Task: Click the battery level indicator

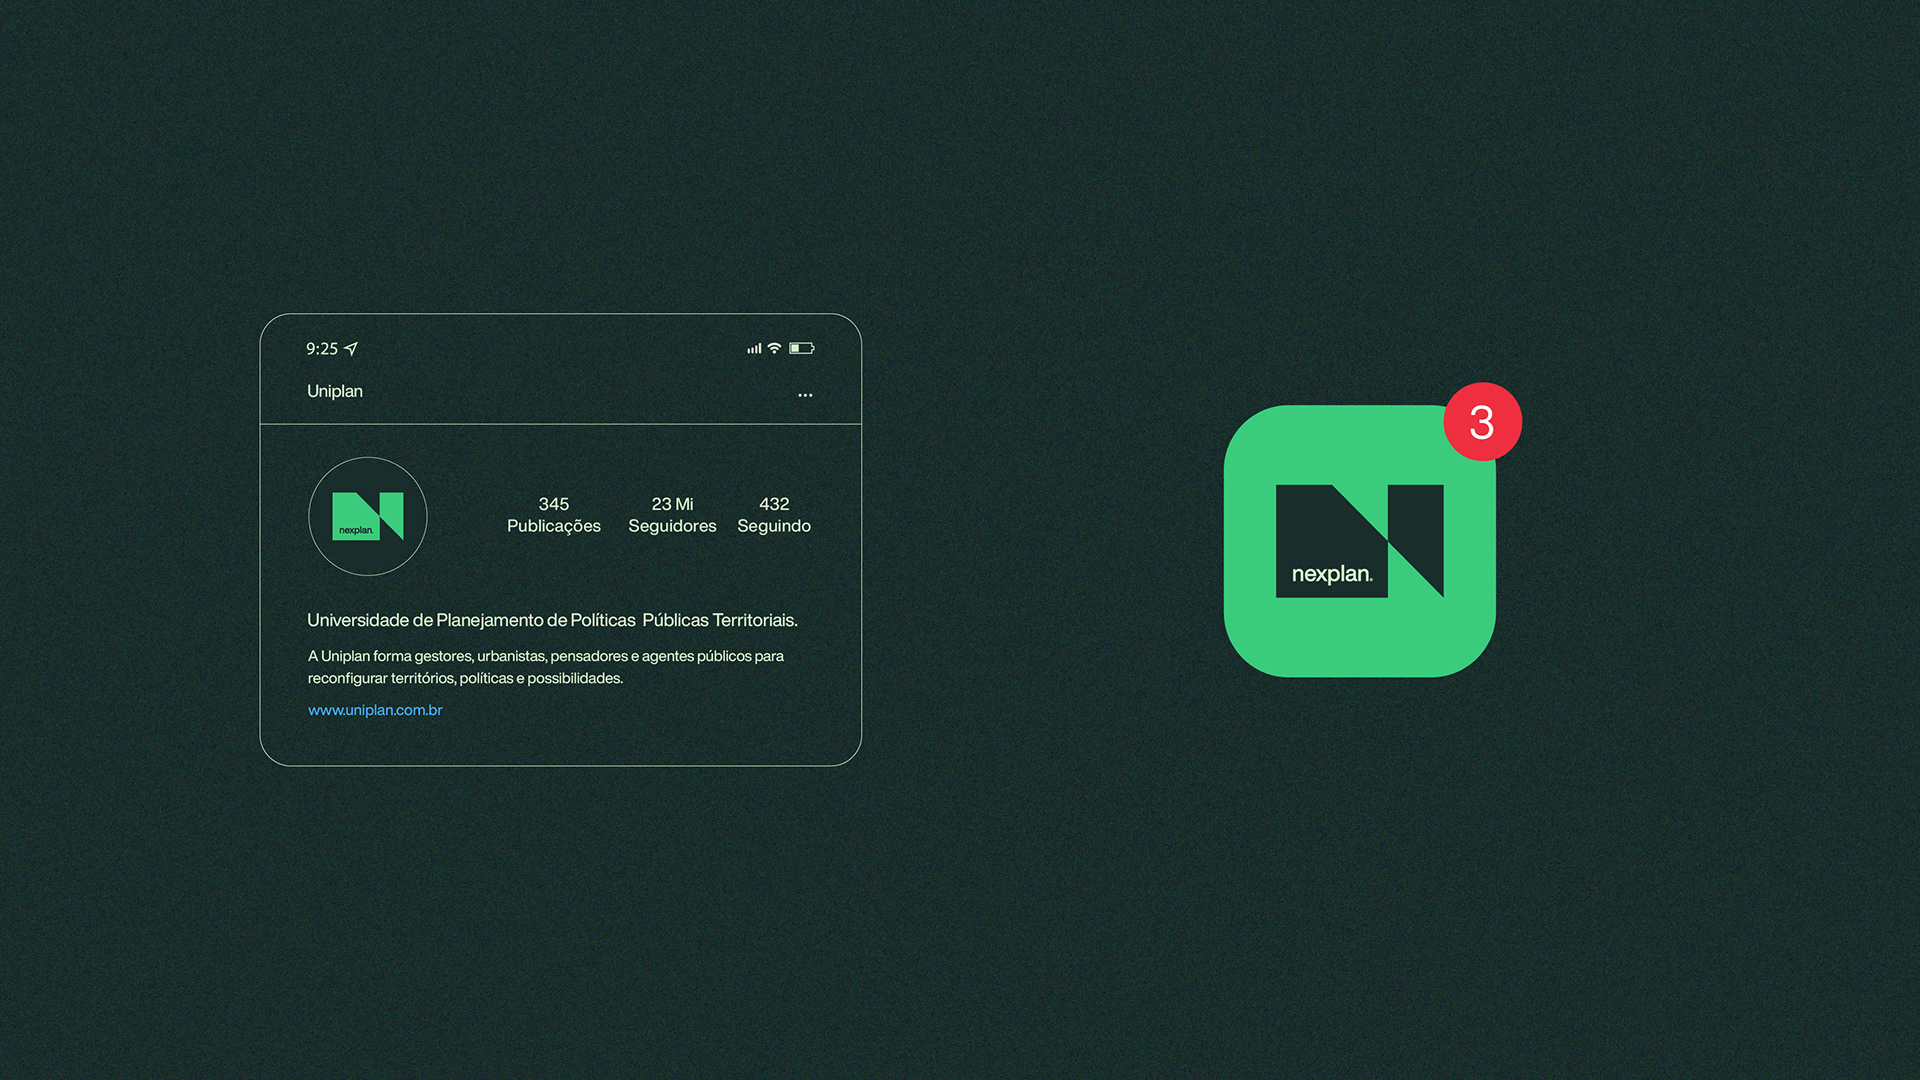Action: [801, 348]
